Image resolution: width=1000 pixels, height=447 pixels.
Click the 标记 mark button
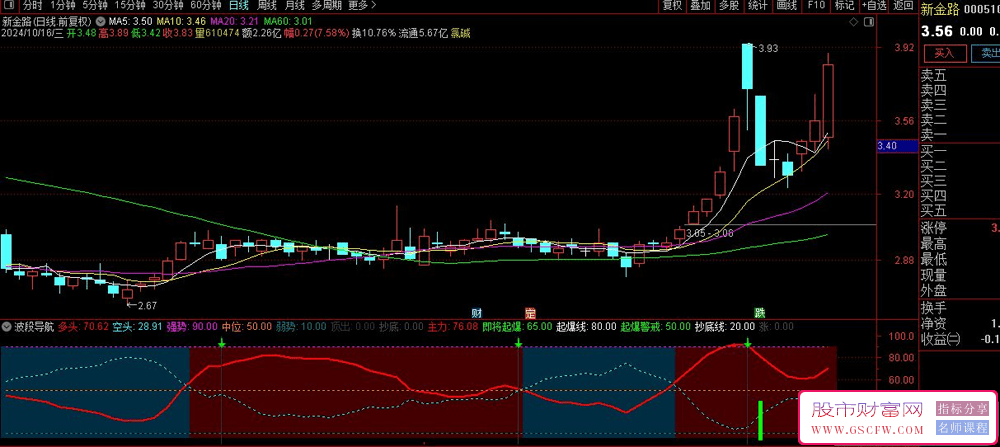pyautogui.click(x=844, y=6)
